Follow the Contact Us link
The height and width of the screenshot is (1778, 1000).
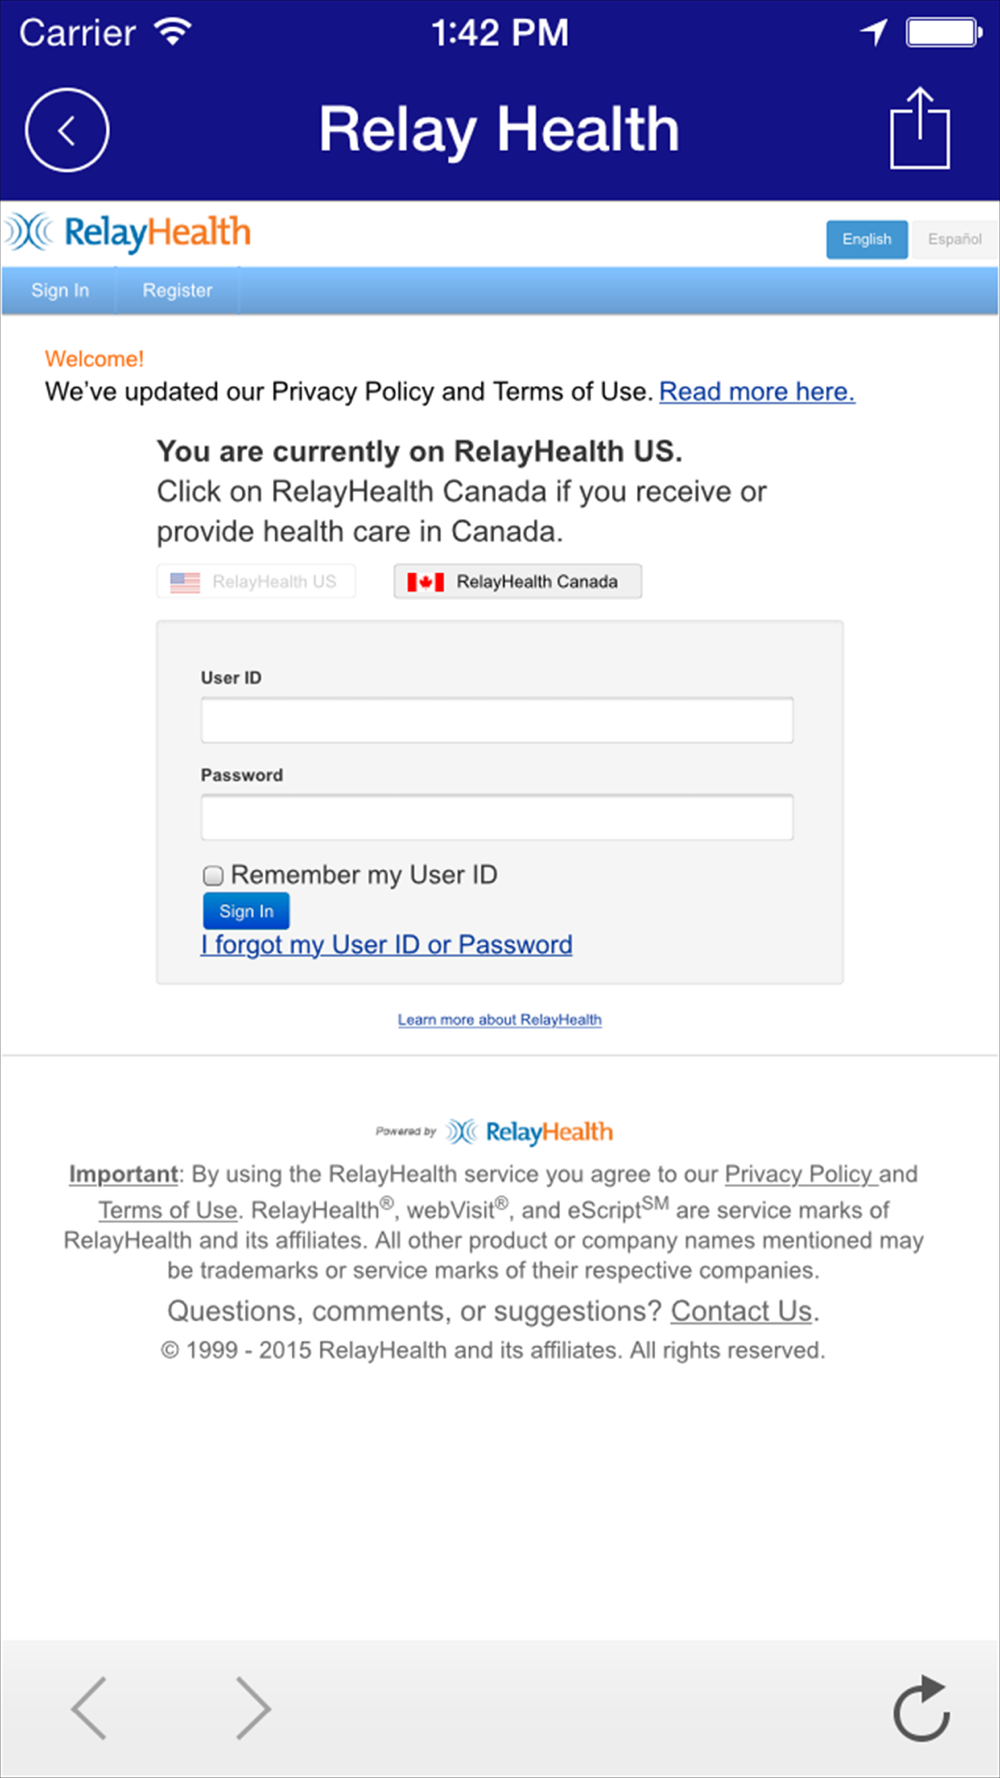click(x=741, y=1311)
